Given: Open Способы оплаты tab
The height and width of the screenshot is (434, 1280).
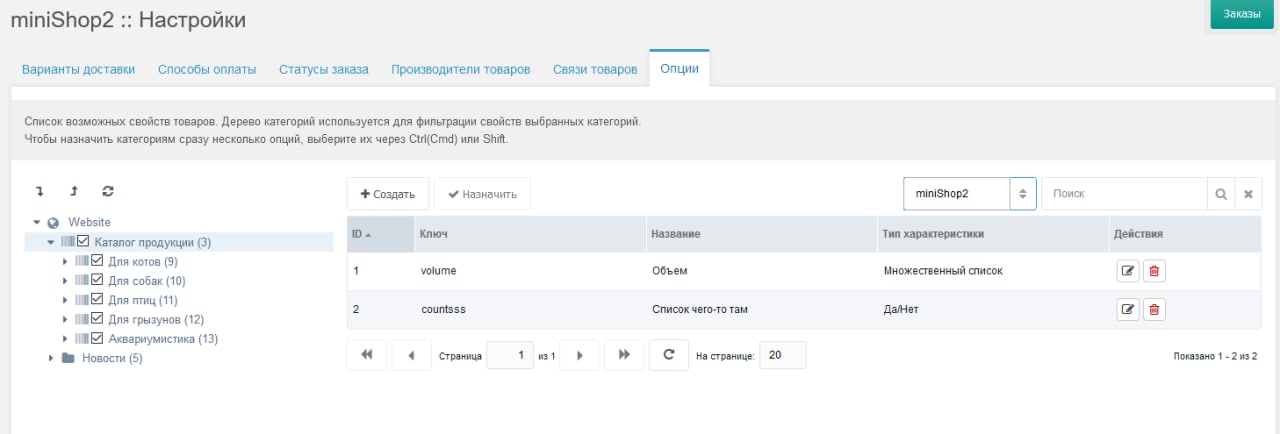Looking at the screenshot, I should pyautogui.click(x=207, y=70).
